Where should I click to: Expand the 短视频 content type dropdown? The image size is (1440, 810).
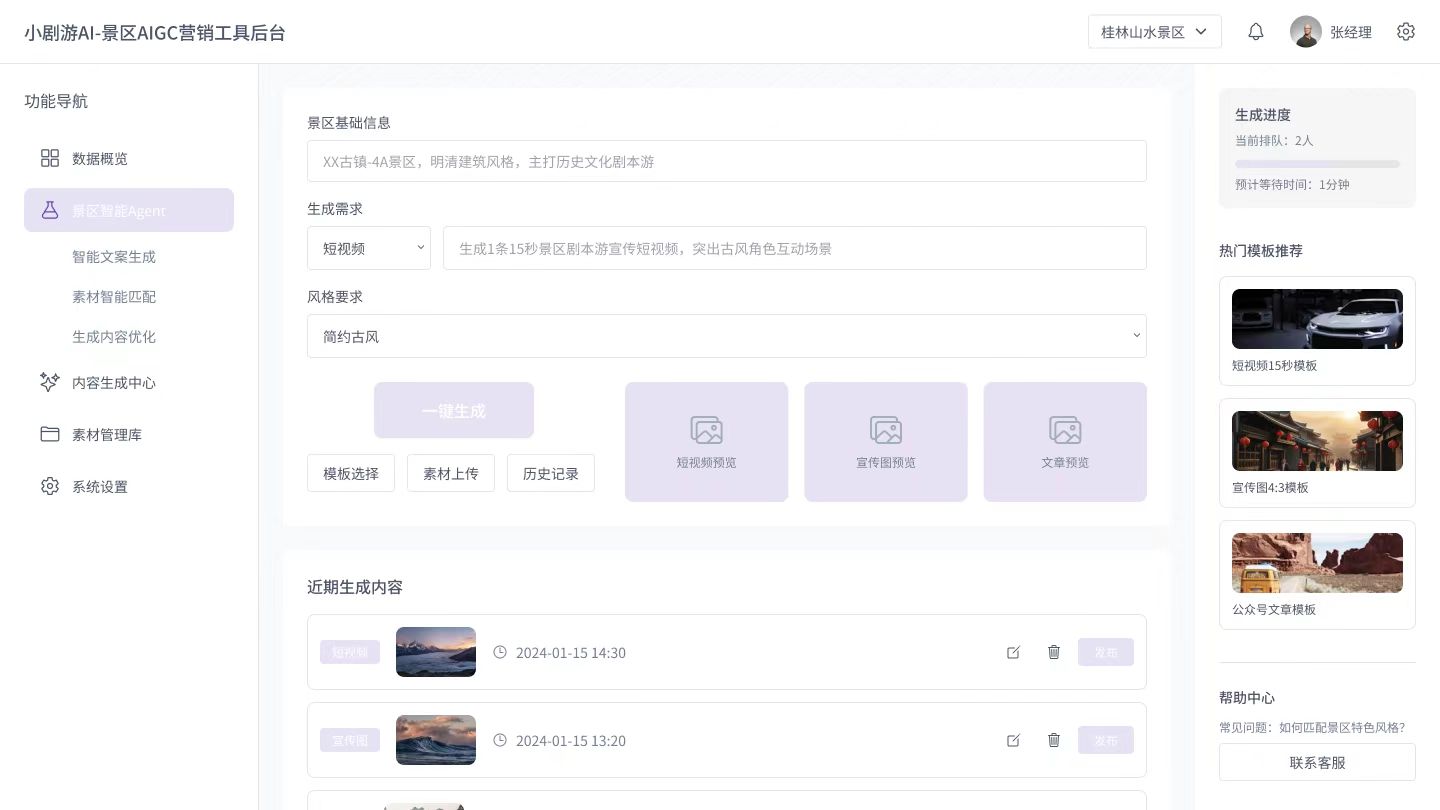pos(369,247)
